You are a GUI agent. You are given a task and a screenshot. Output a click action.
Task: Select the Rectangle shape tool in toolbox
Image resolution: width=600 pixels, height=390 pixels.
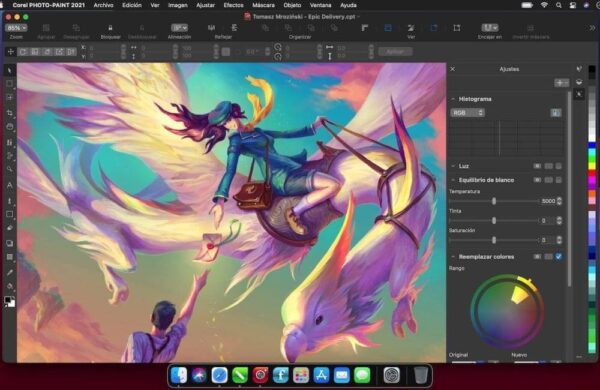coord(10,214)
